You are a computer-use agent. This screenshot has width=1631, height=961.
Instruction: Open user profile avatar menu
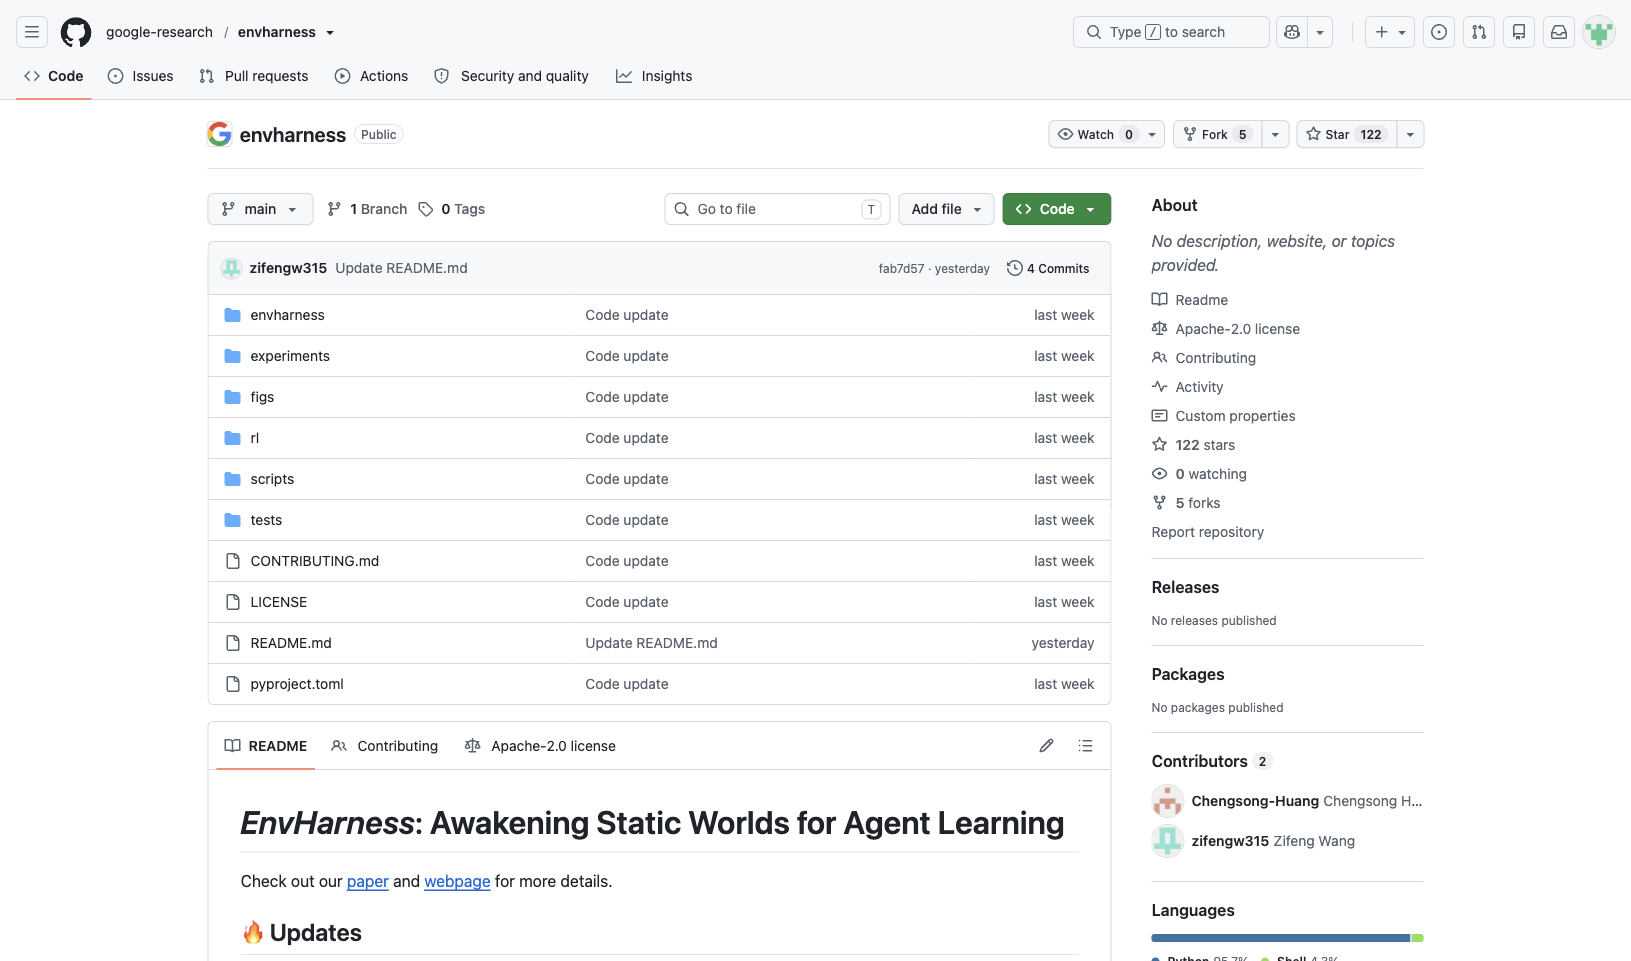[x=1599, y=32]
